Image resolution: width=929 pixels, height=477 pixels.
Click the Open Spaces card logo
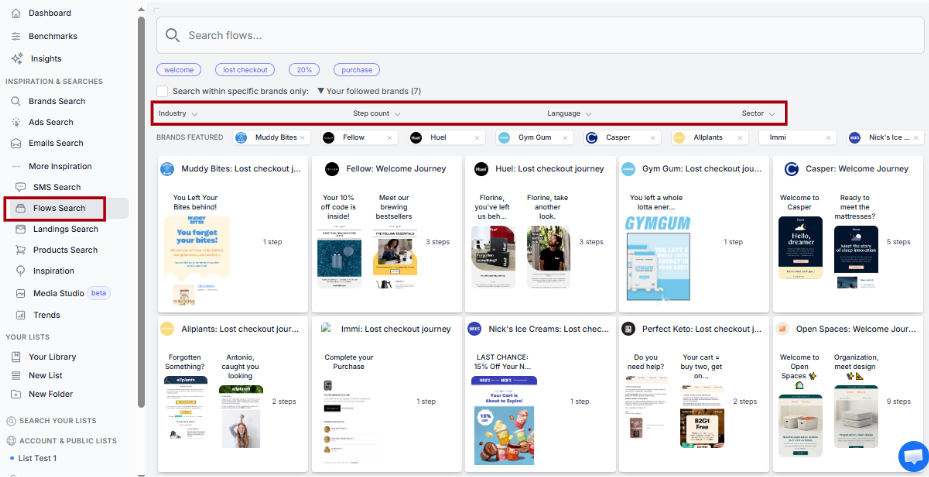tap(782, 329)
